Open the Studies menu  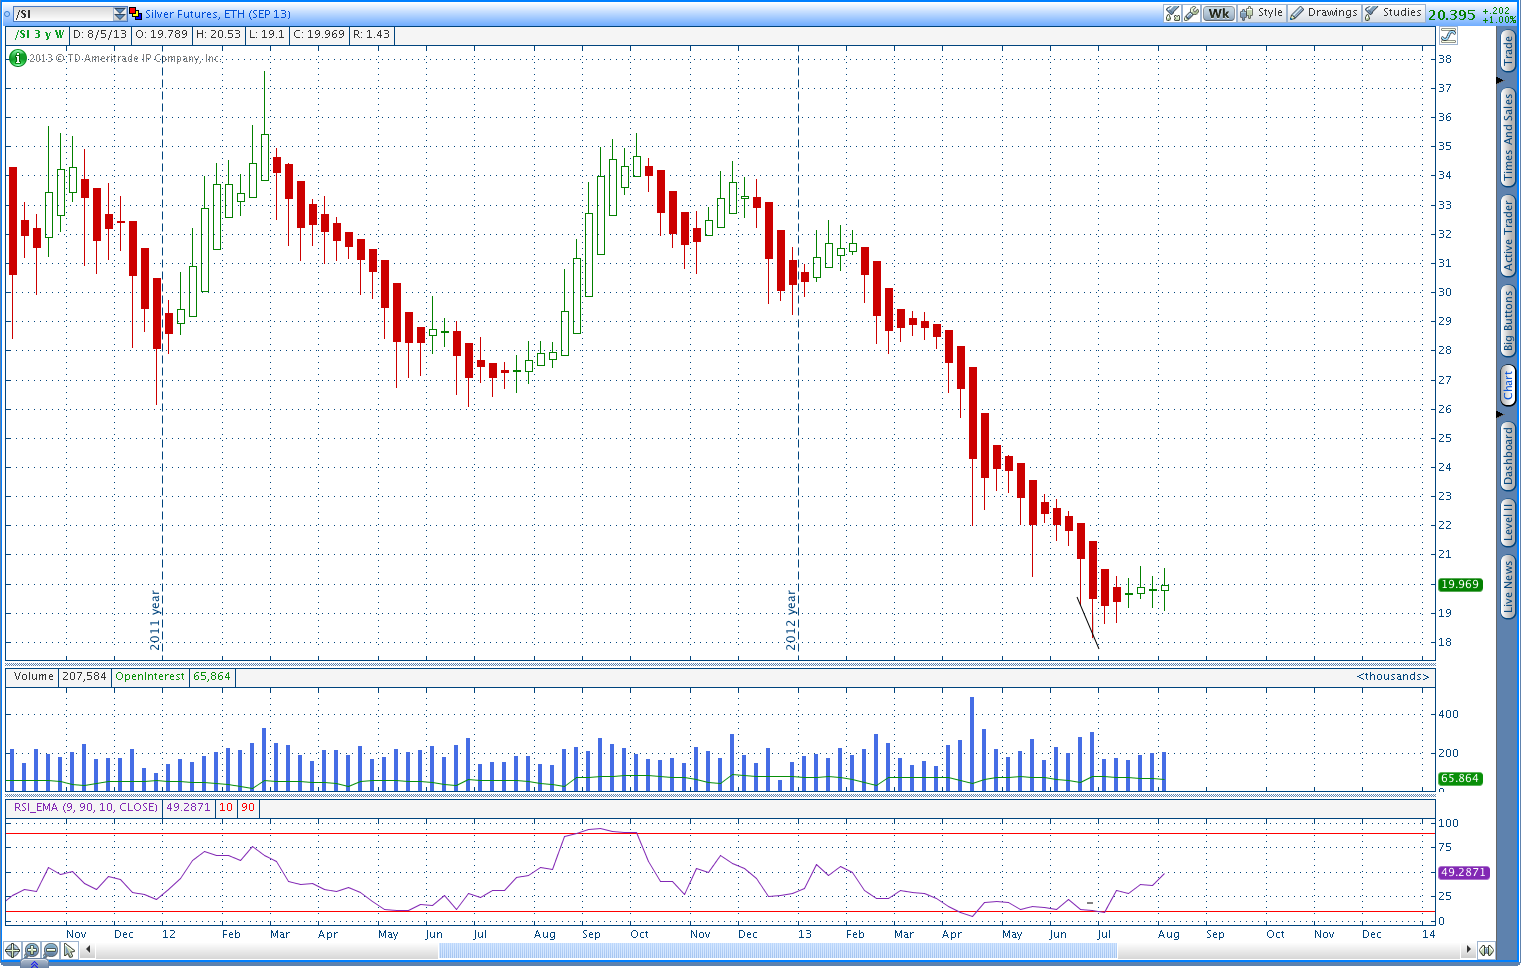1393,13
